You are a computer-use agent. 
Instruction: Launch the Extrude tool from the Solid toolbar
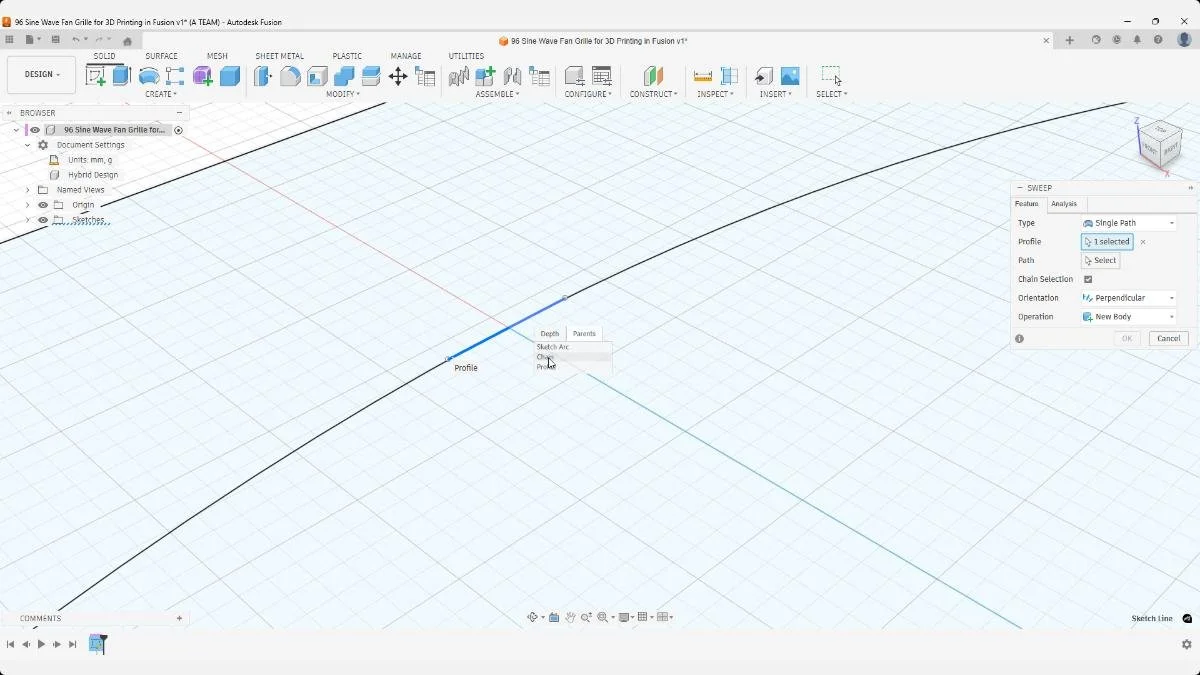(x=120, y=74)
